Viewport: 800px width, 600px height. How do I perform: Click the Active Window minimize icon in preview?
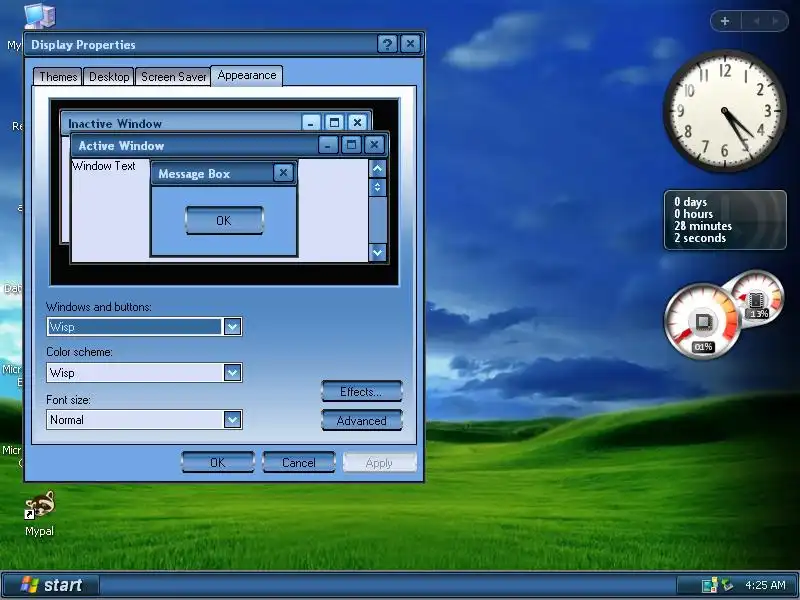tap(328, 145)
